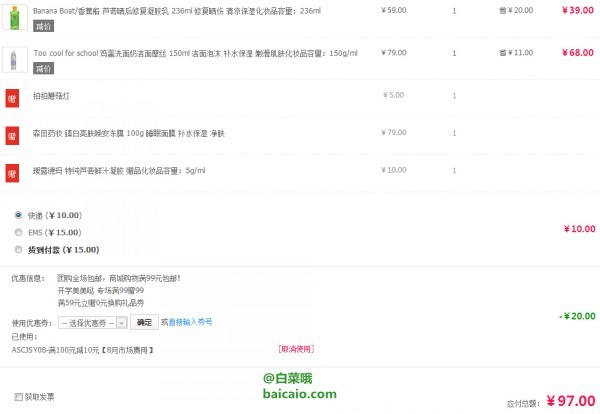Select the cash on delivery ¥15.00 option
Screen dimensions: 600x414
click(x=18, y=249)
